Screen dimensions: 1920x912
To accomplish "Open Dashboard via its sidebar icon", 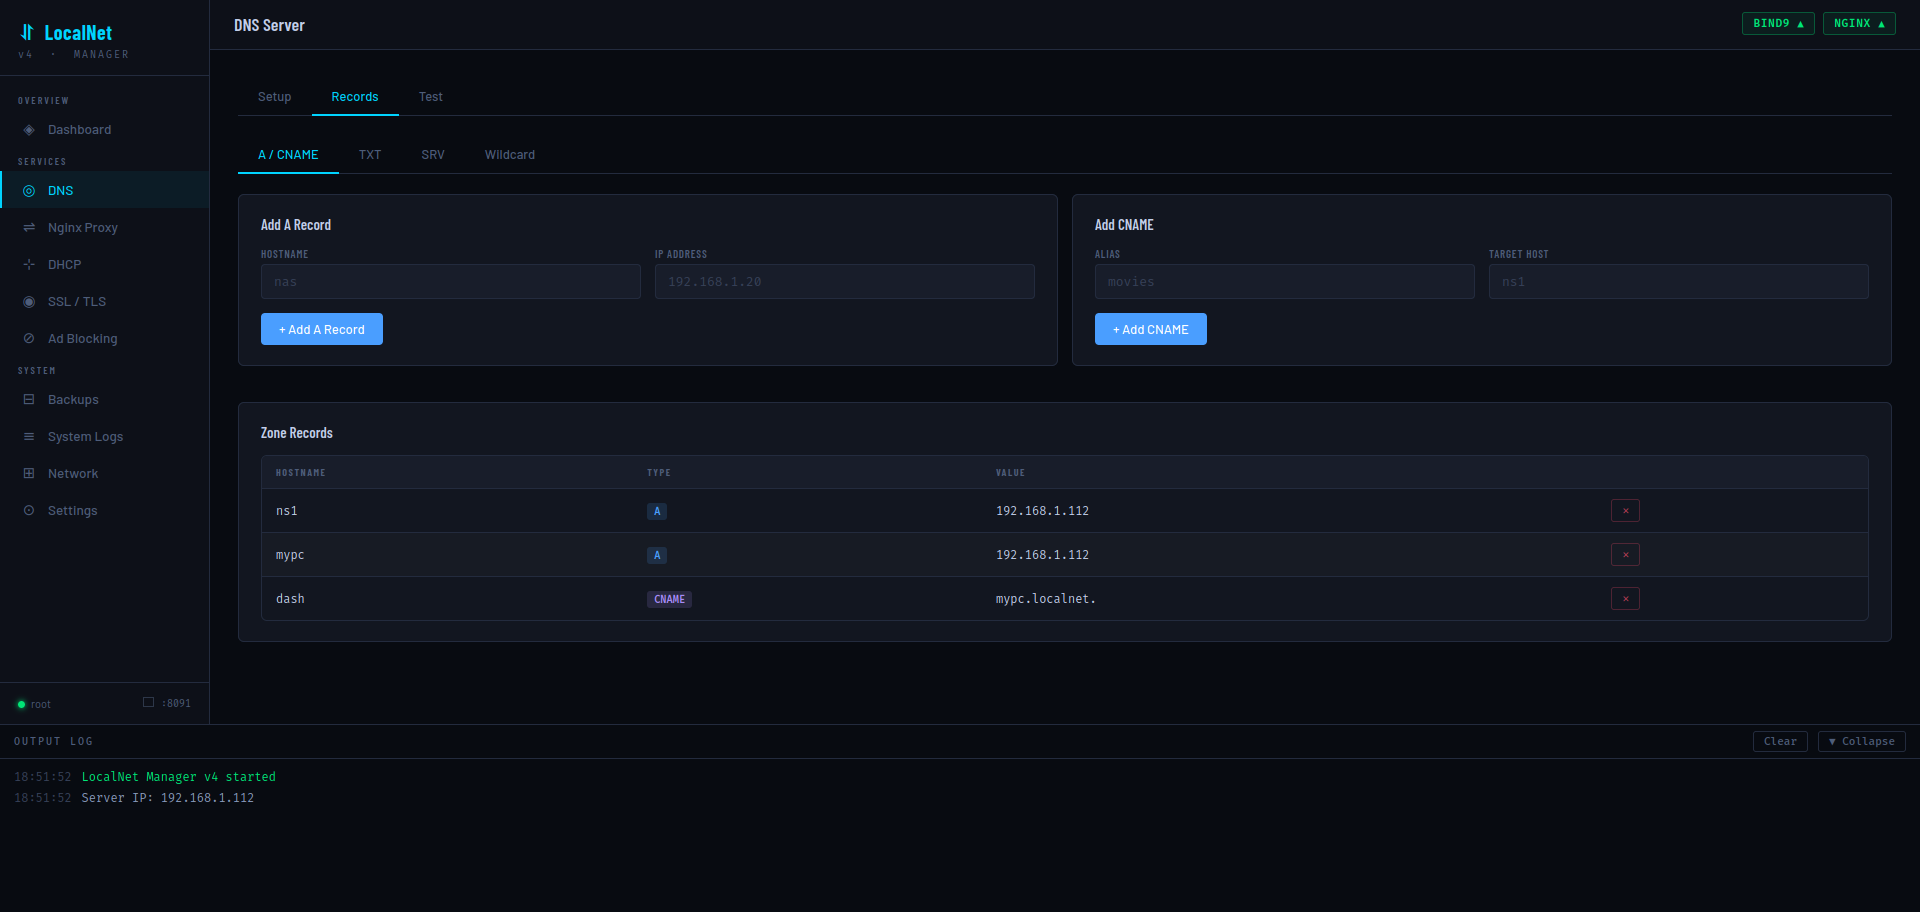I will pyautogui.click(x=29, y=130).
